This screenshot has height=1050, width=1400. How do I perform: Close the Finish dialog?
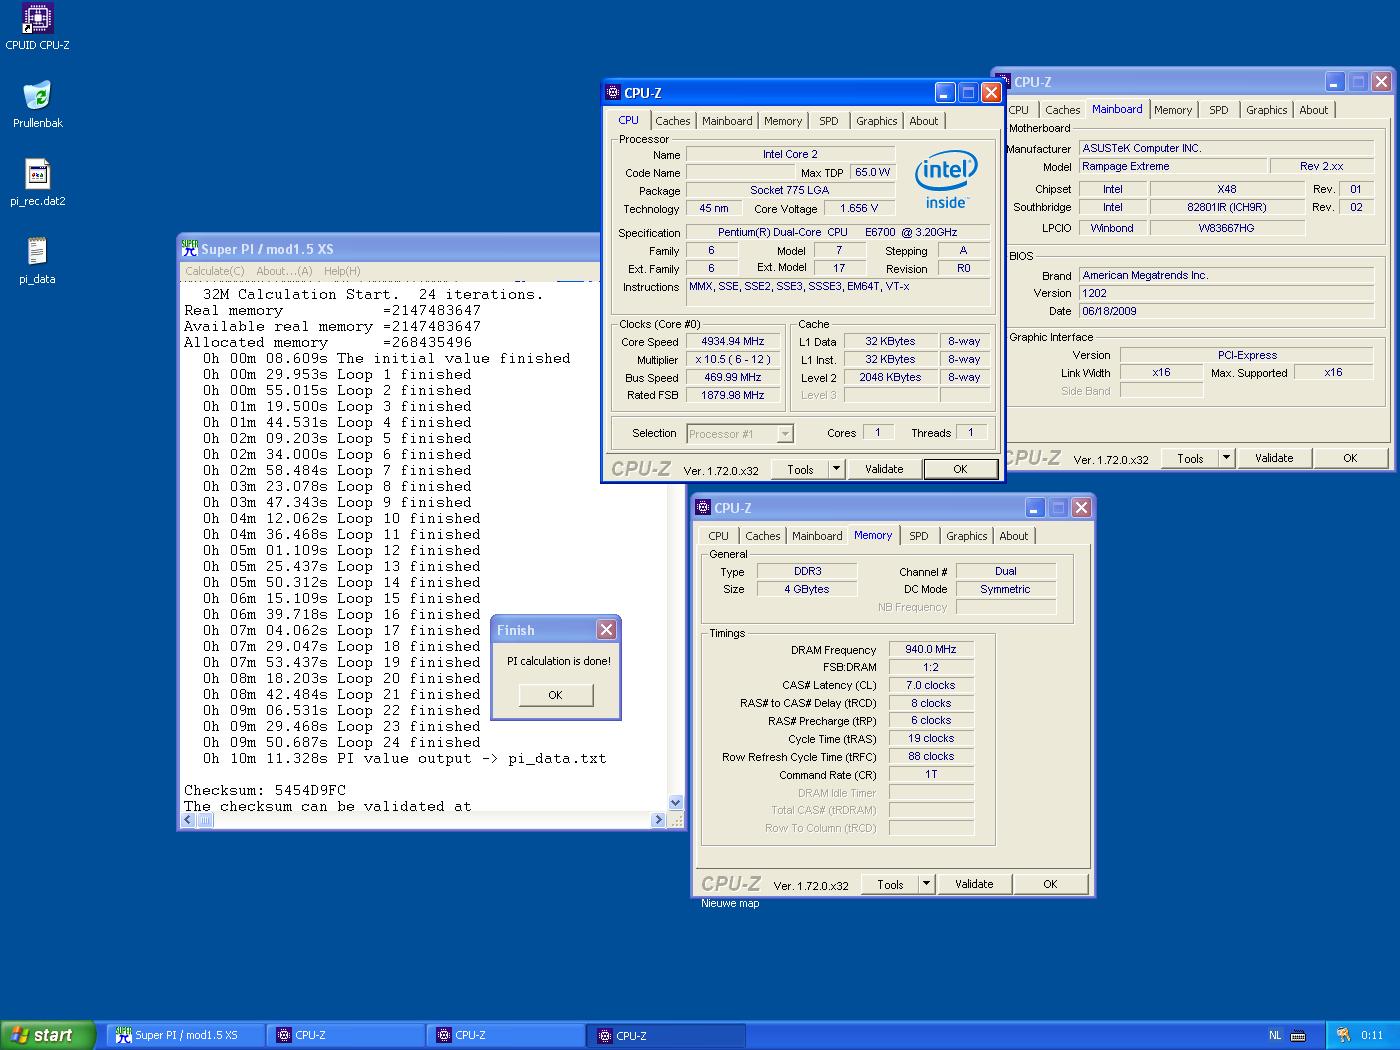tap(606, 629)
